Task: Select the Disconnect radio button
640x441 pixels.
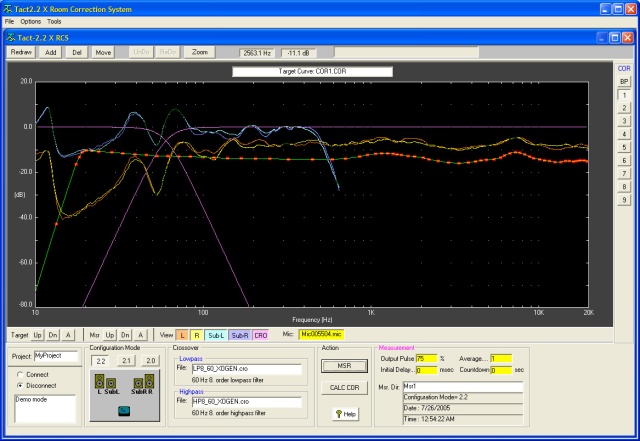Action: tap(20, 385)
